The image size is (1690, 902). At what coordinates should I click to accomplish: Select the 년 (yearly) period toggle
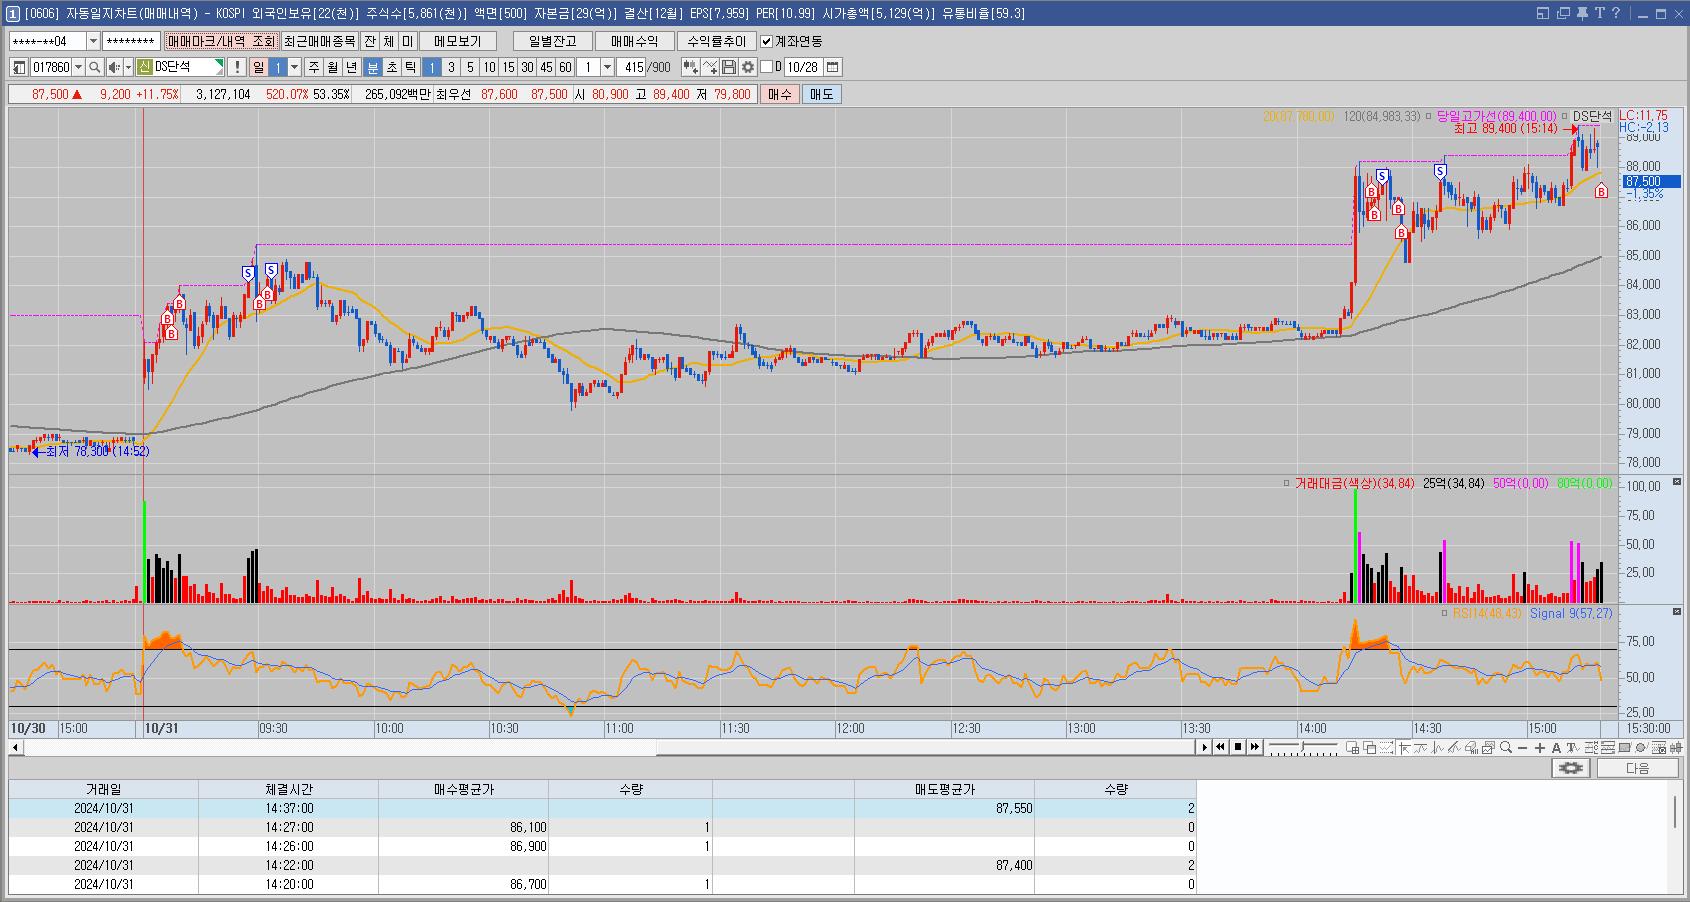(351, 67)
